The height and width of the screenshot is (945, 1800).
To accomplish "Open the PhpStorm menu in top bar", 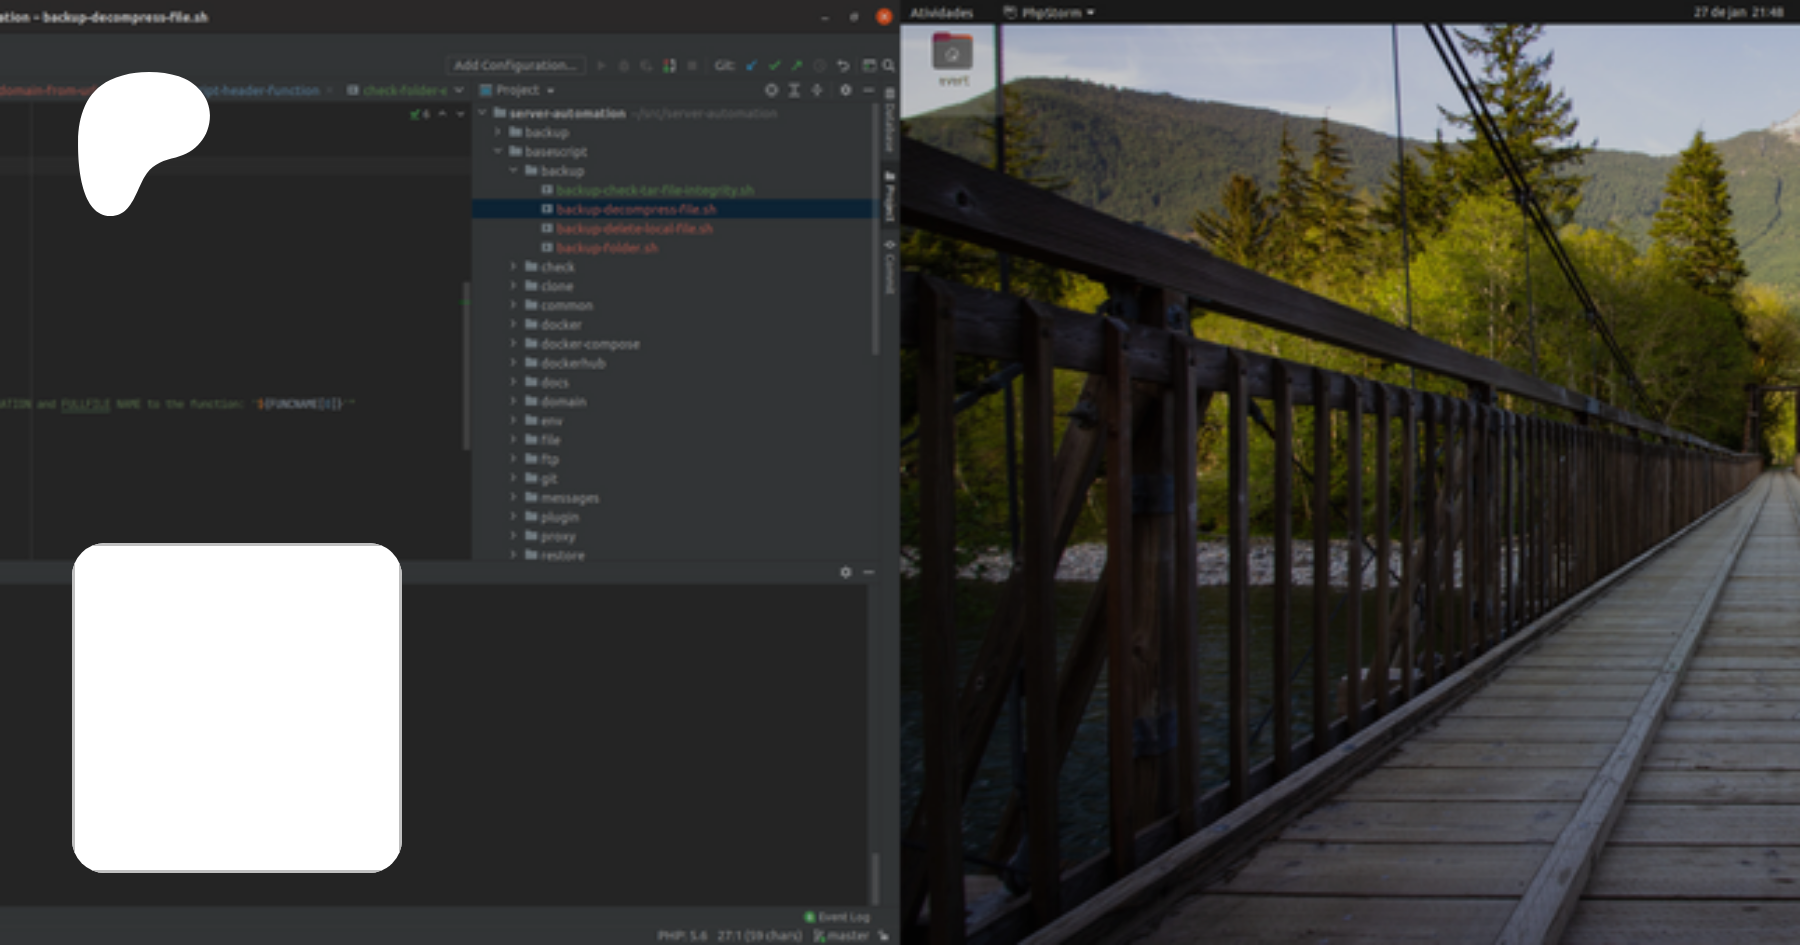I will [1049, 13].
